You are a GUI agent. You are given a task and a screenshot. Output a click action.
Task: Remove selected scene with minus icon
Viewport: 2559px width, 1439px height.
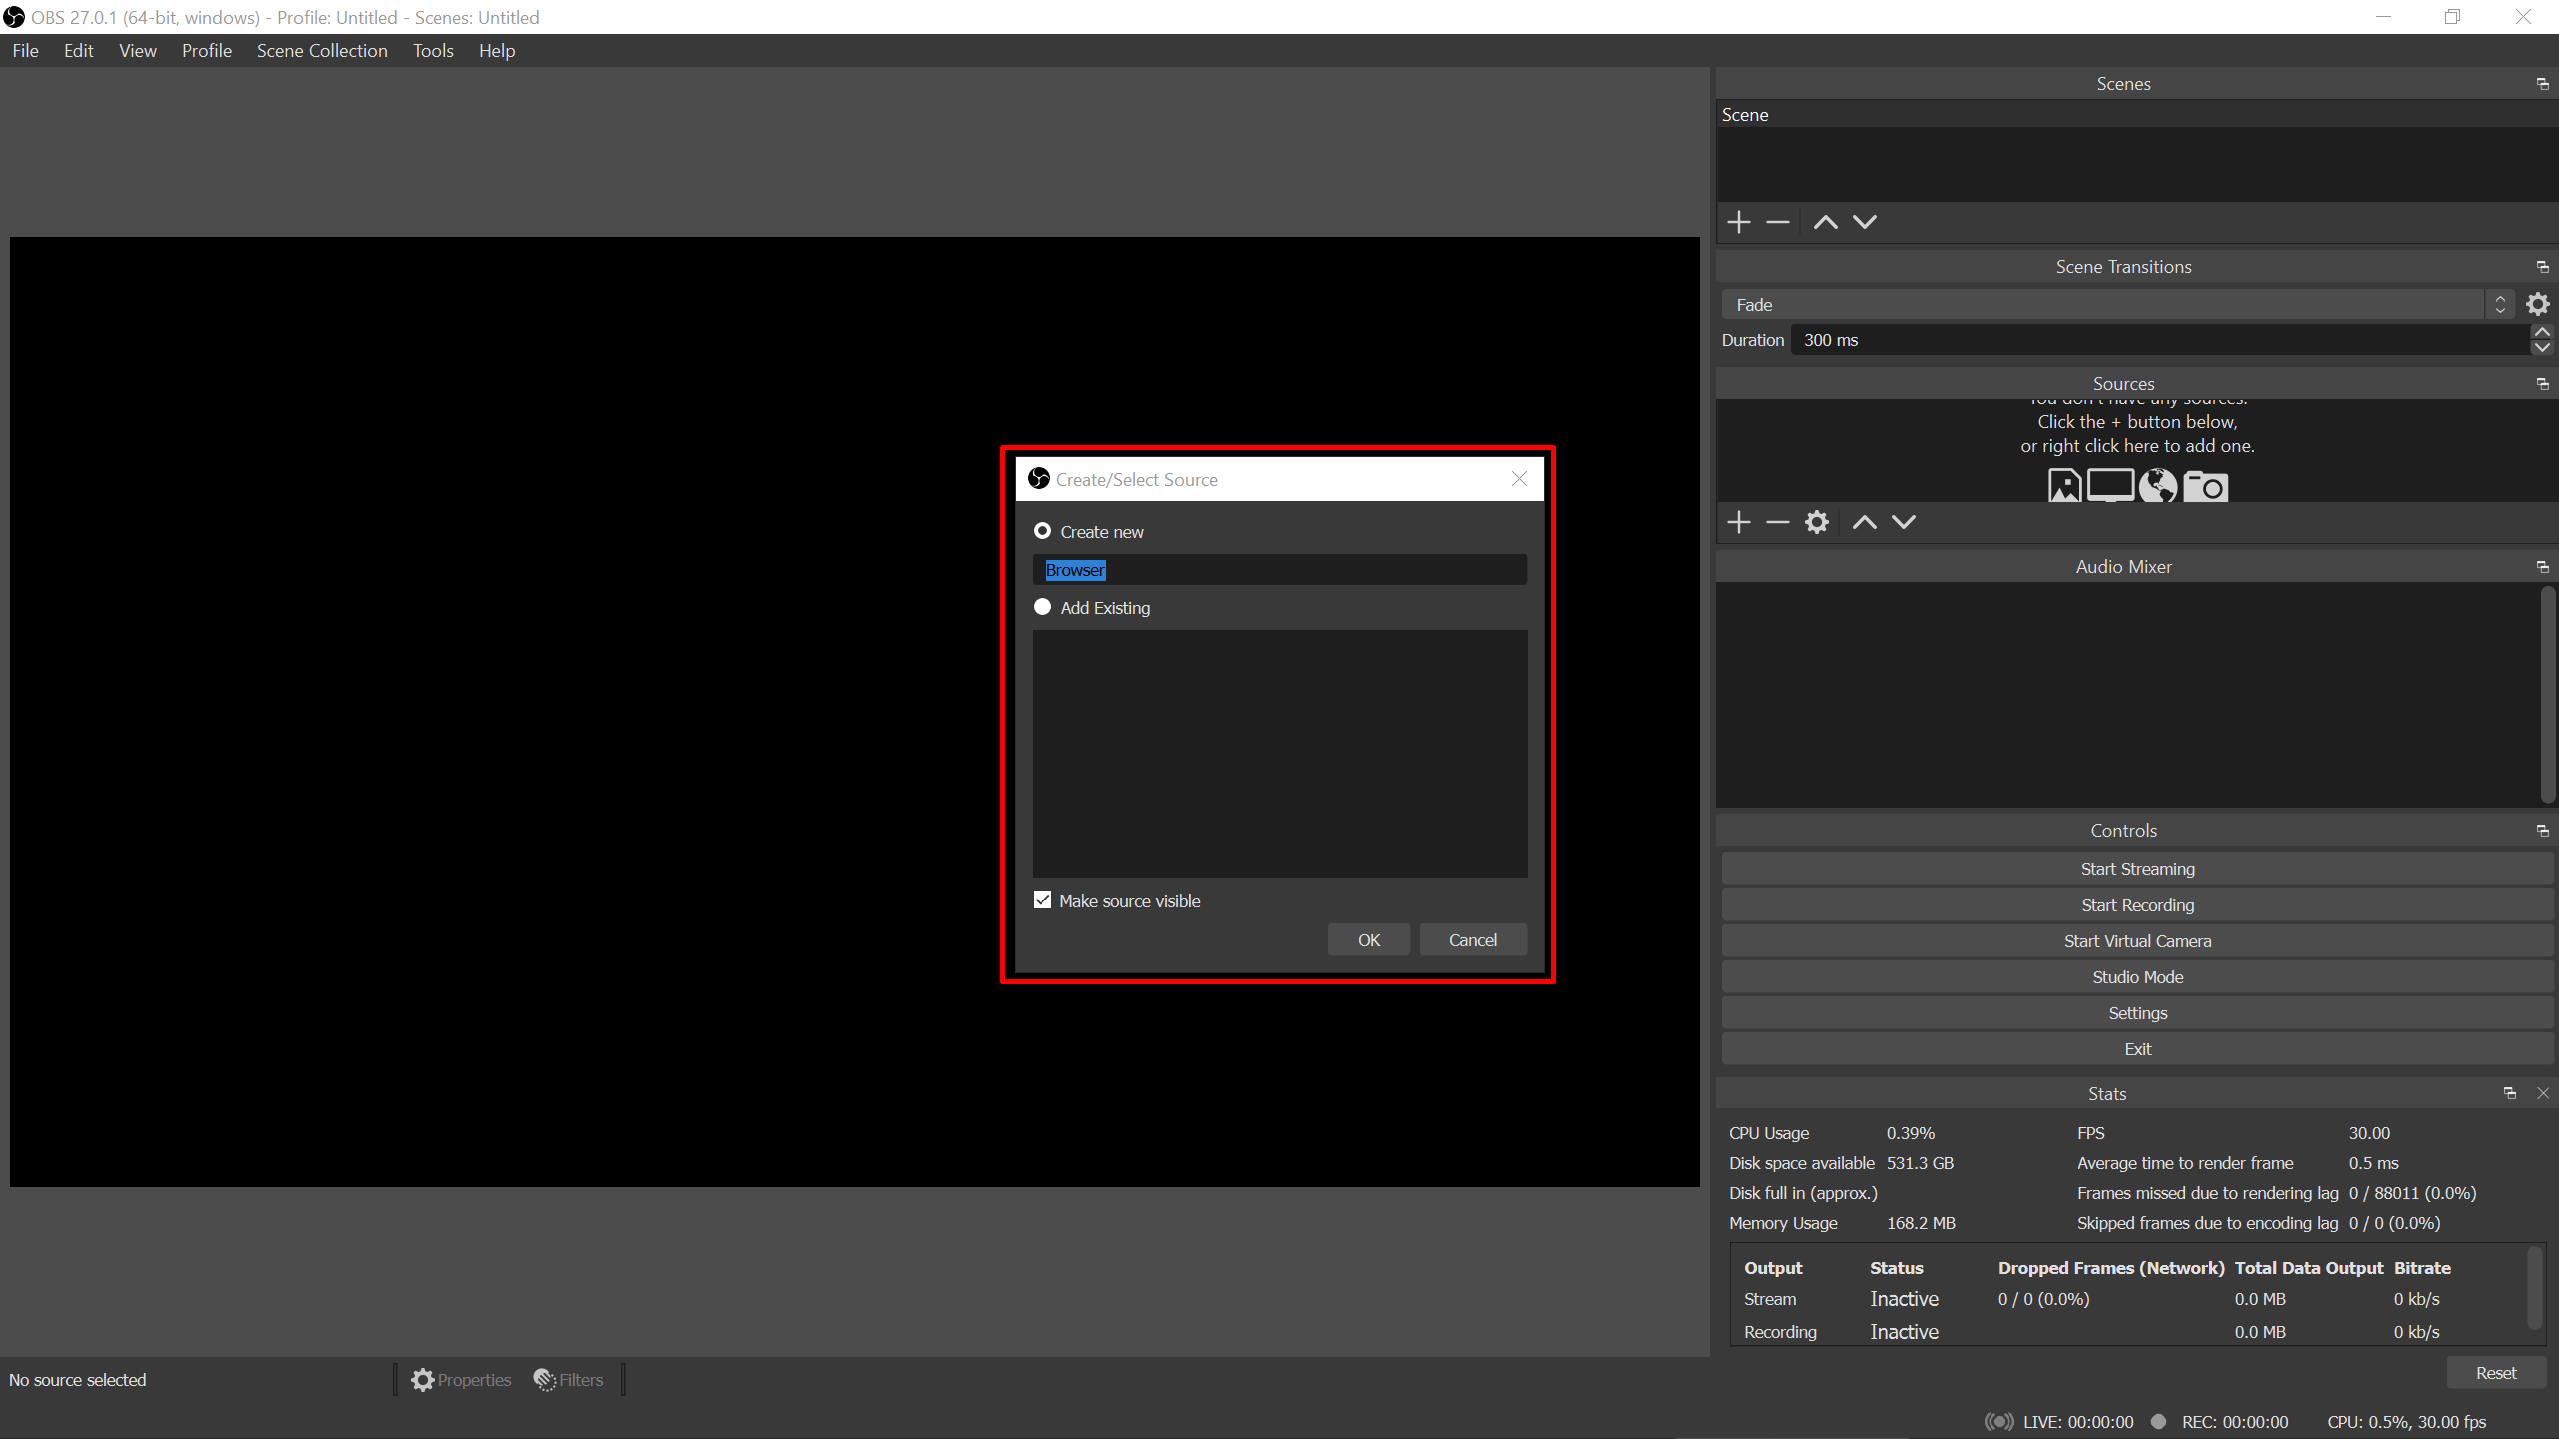(x=1777, y=222)
